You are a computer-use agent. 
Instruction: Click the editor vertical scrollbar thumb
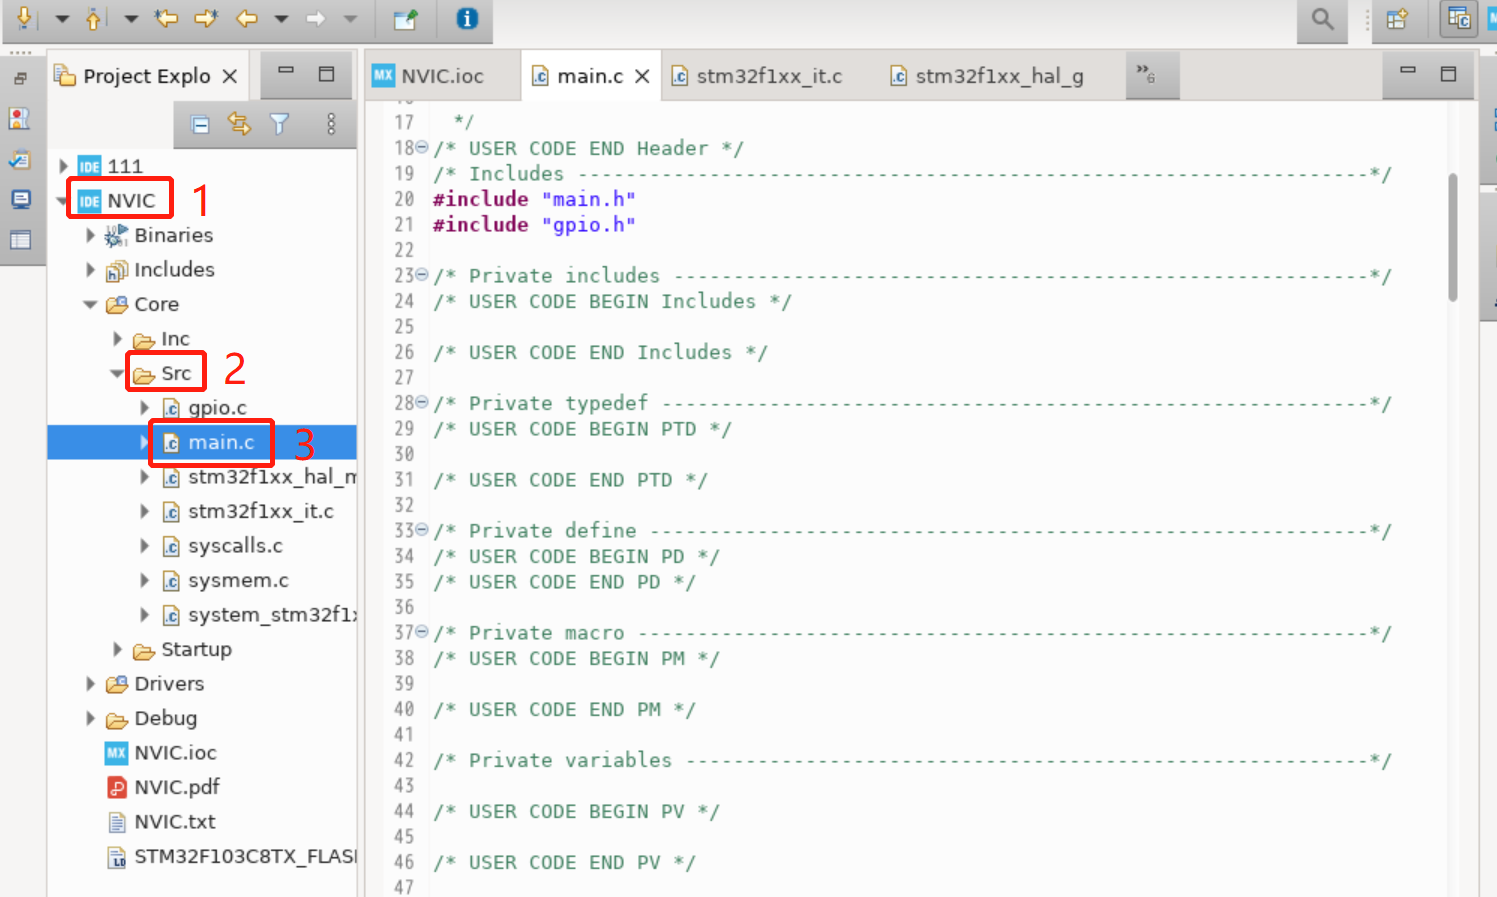(x=1453, y=237)
